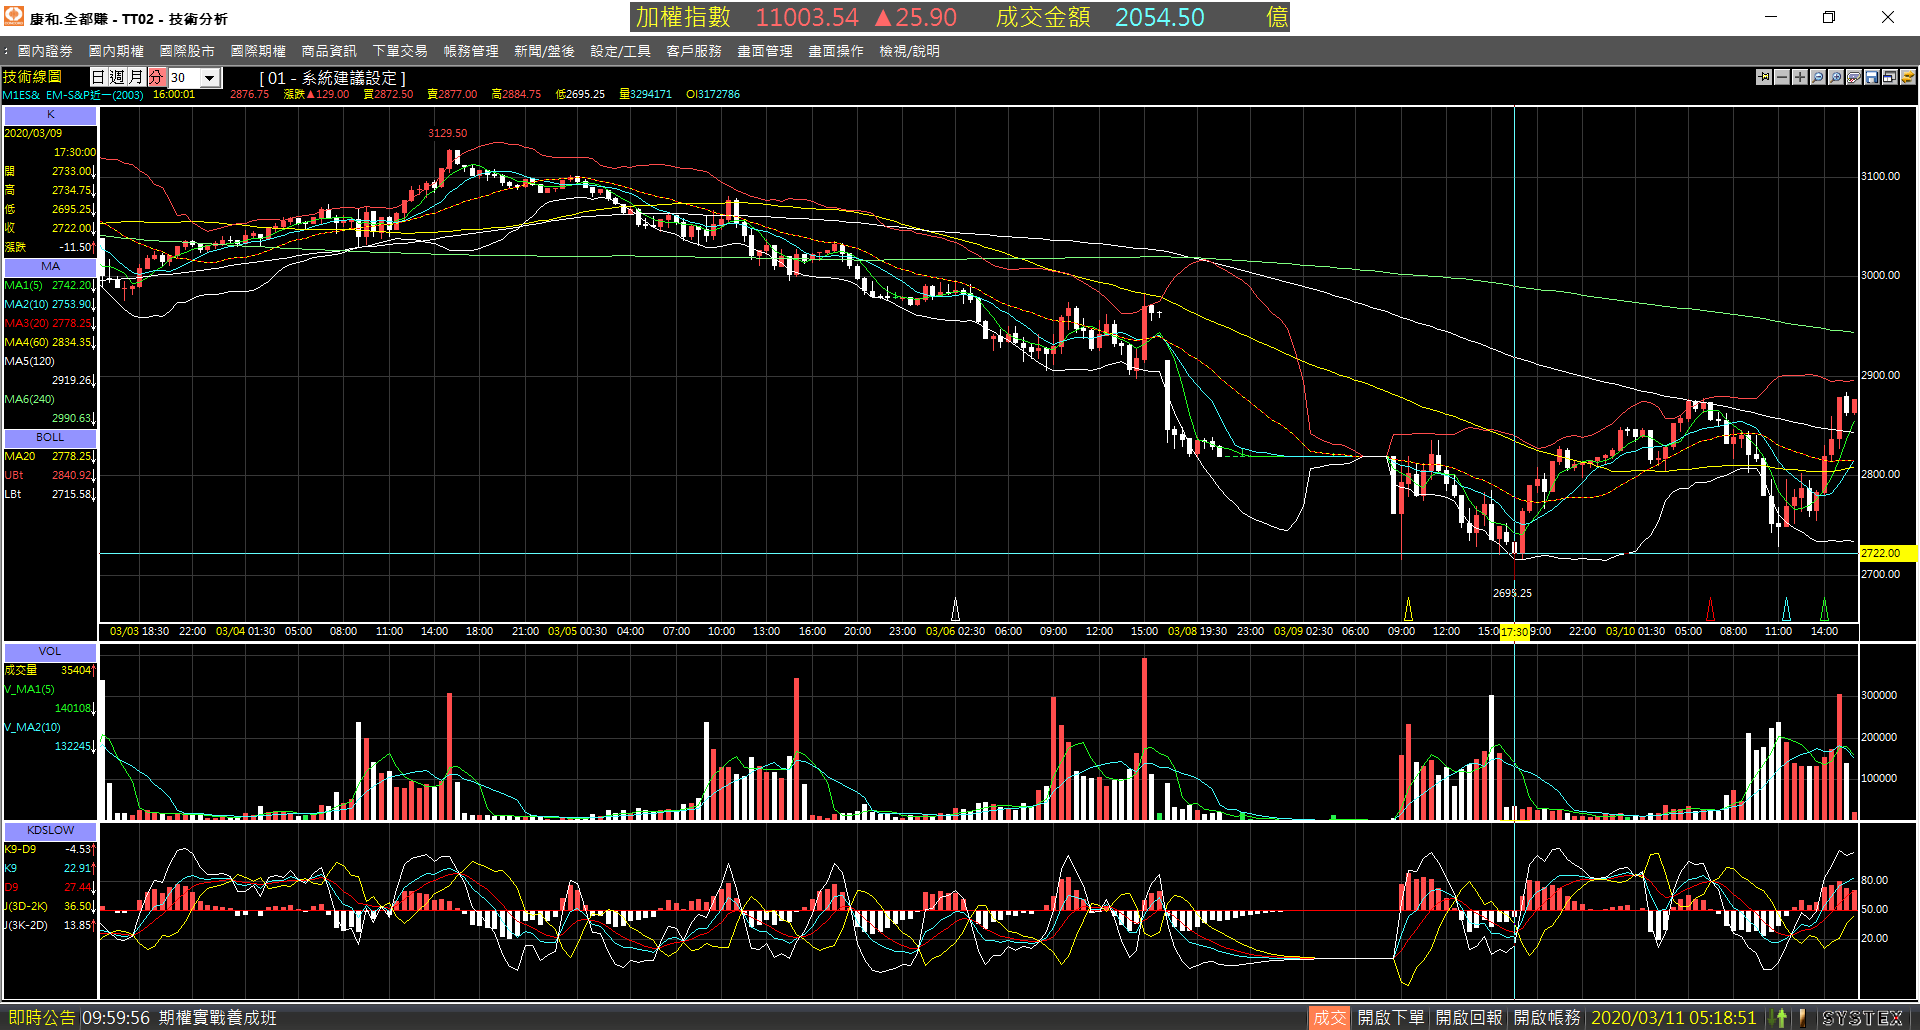The width and height of the screenshot is (1920, 1030).
Task: Click the 即時公告 label
Action: (x=41, y=1018)
